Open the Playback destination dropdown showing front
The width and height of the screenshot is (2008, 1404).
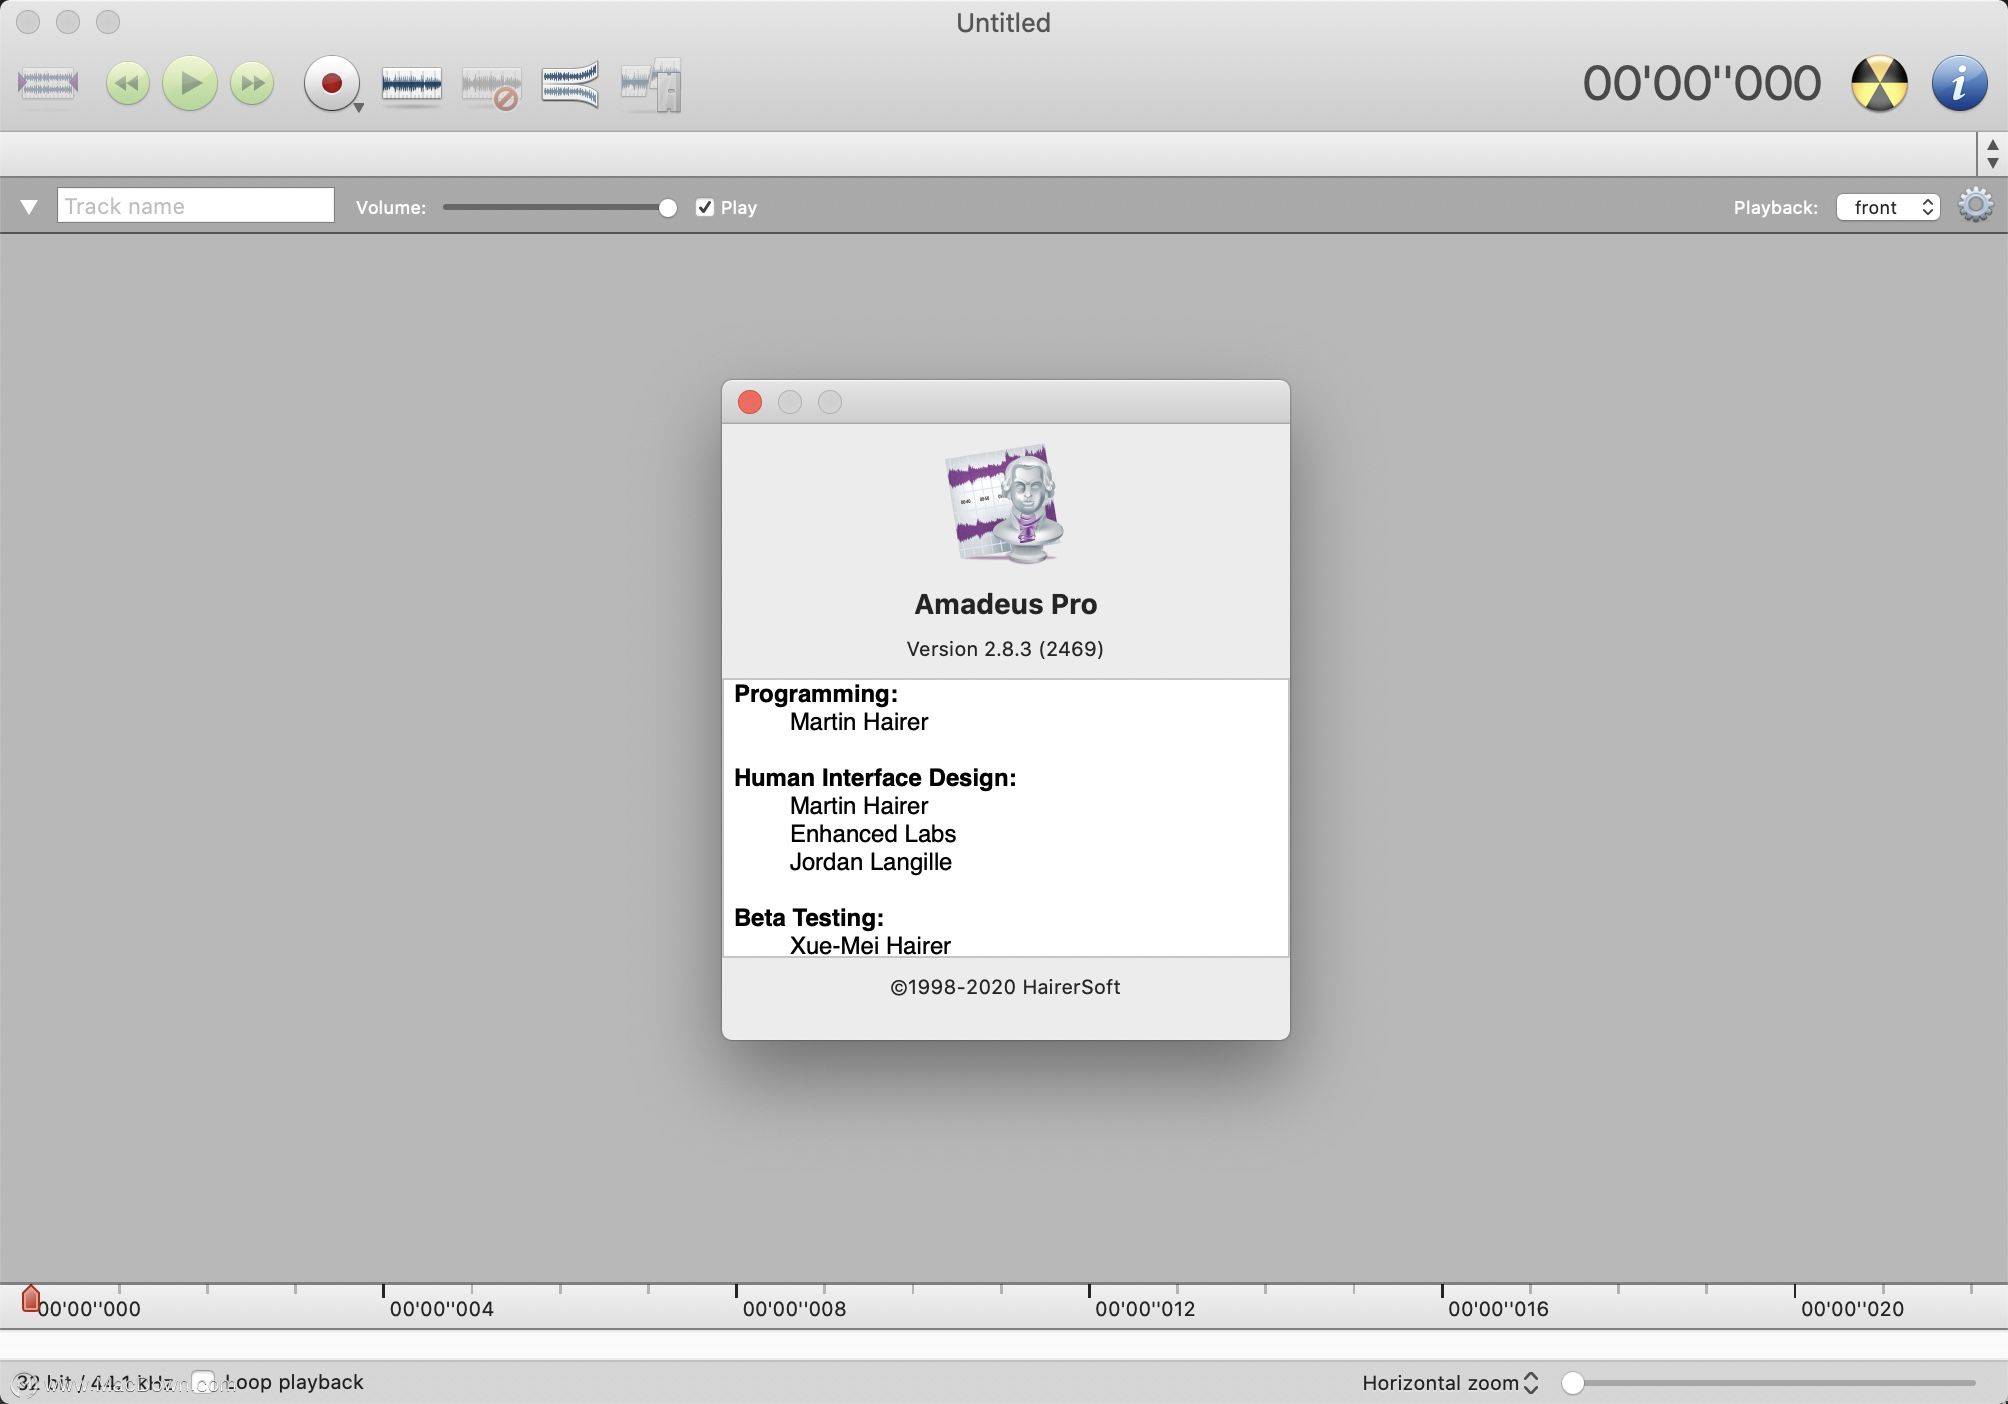pyautogui.click(x=1886, y=206)
